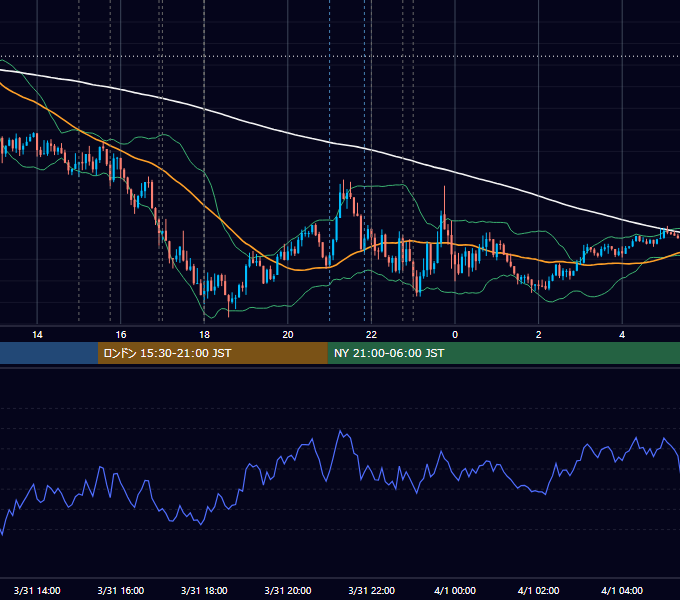This screenshot has height=600, width=680.
Task: Click the 4 hour label on price chart axis
Action: 622,335
